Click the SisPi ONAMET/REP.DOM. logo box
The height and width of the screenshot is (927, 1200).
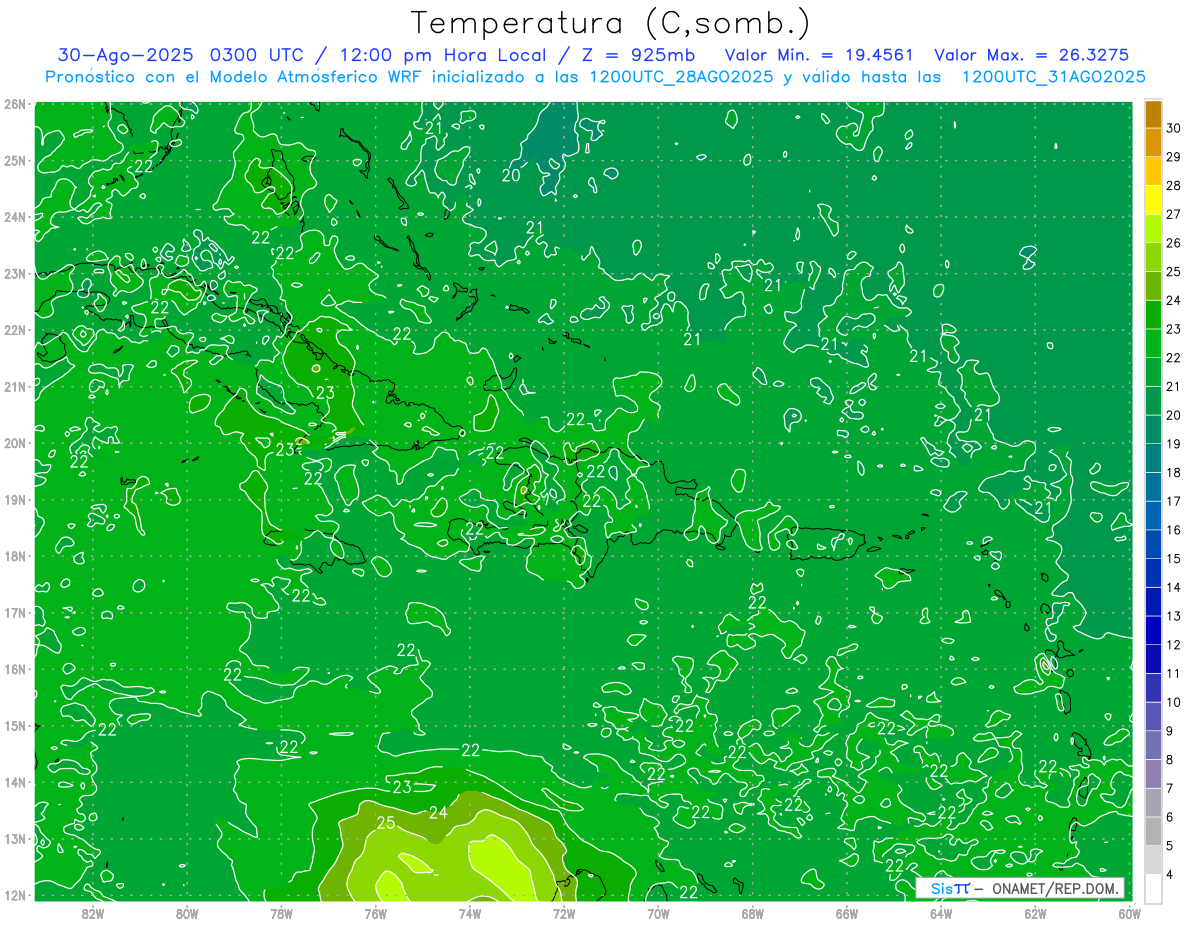pos(1020,888)
